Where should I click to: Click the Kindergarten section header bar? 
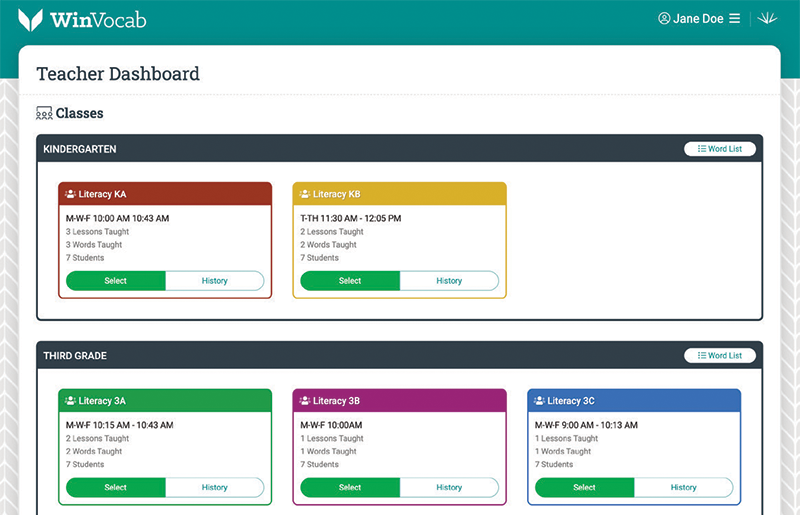point(350,149)
